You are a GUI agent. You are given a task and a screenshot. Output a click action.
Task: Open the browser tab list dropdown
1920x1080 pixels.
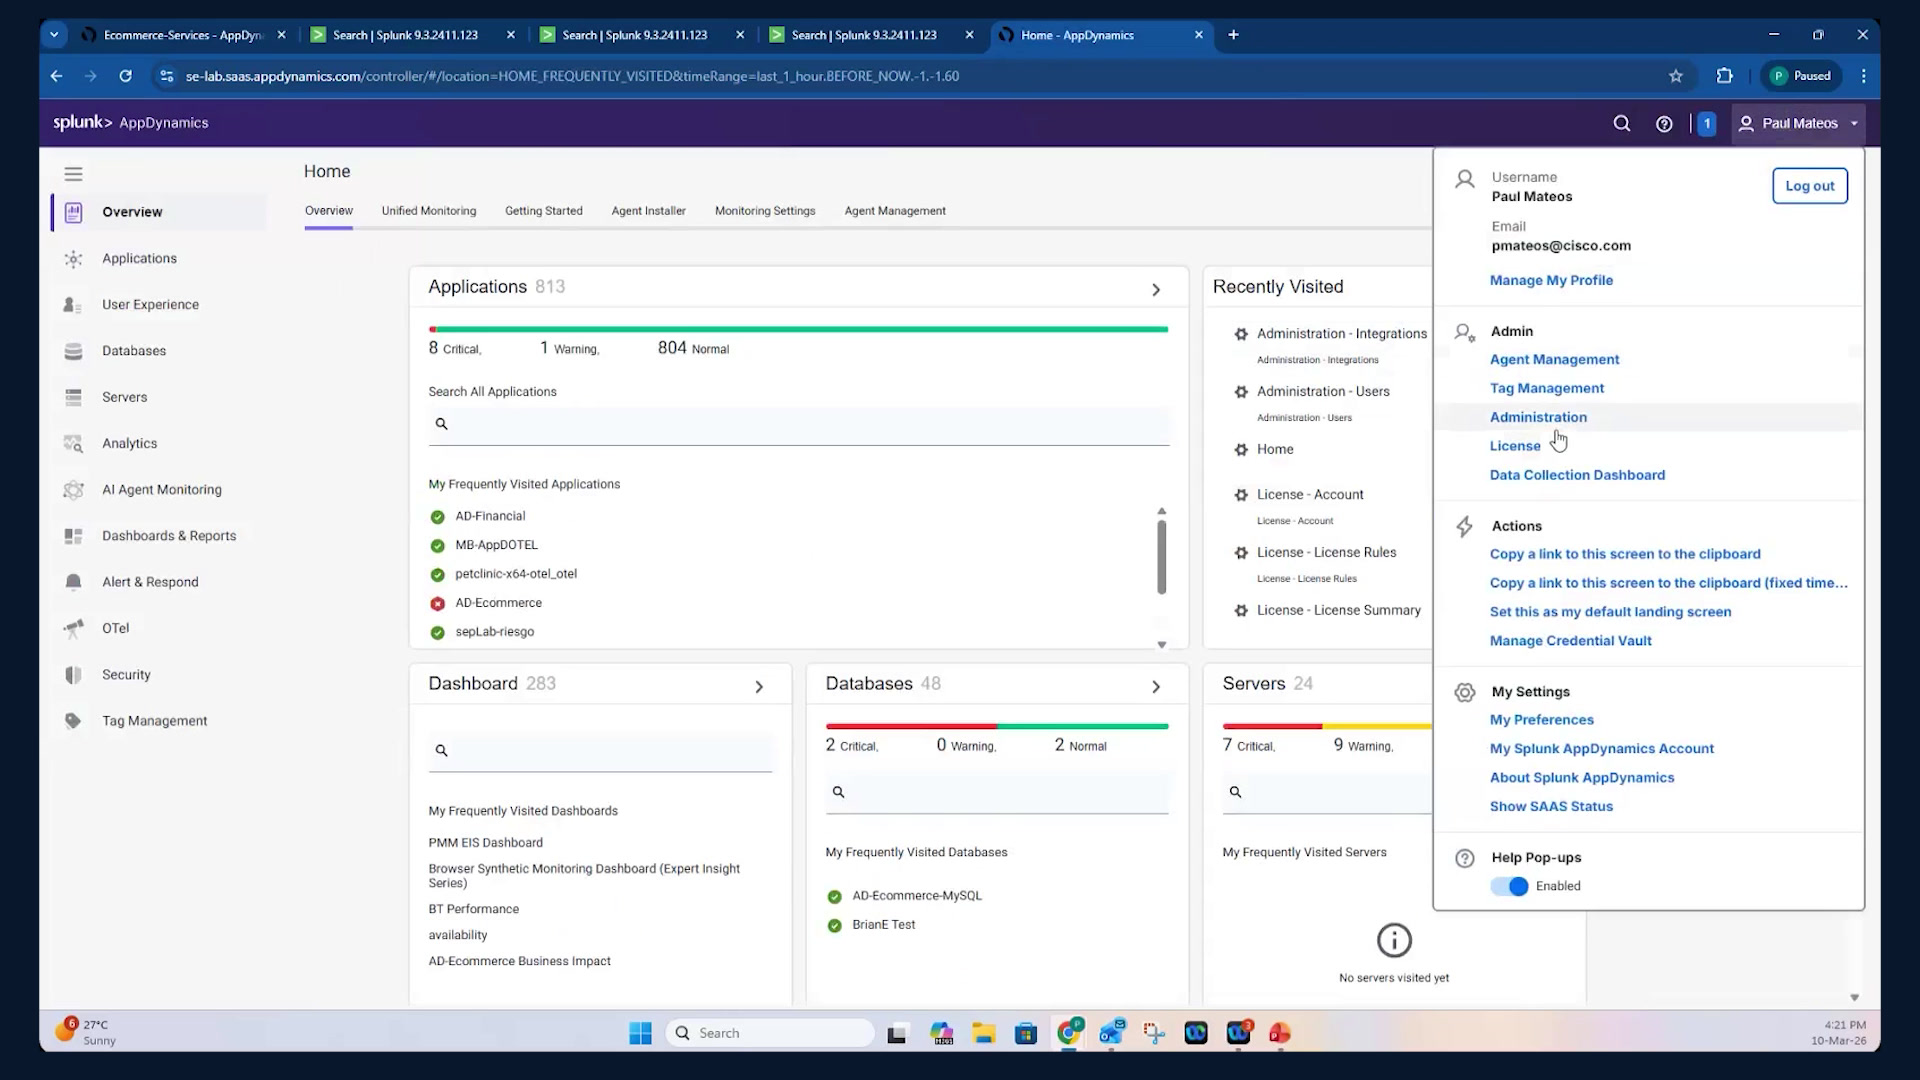[x=54, y=35]
